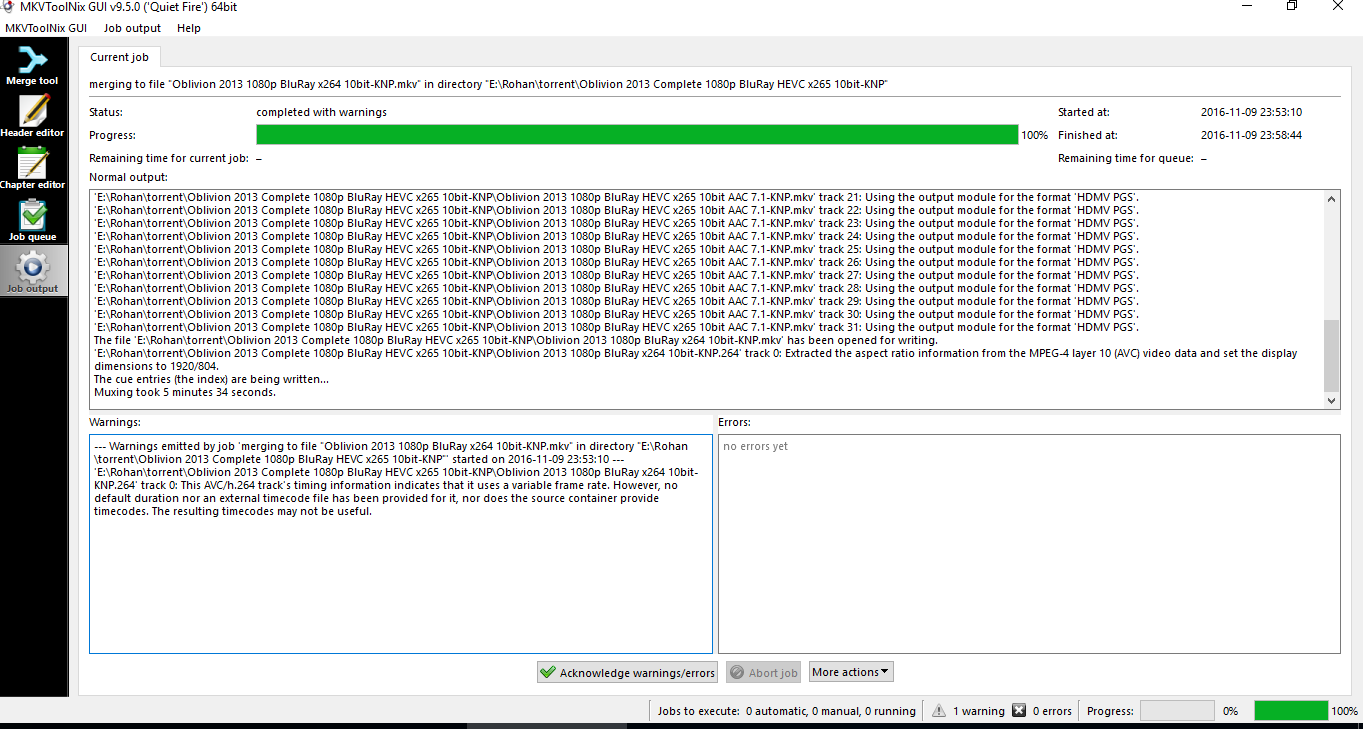Click the 'The cue entries (the index) are being written...' line

(211, 379)
